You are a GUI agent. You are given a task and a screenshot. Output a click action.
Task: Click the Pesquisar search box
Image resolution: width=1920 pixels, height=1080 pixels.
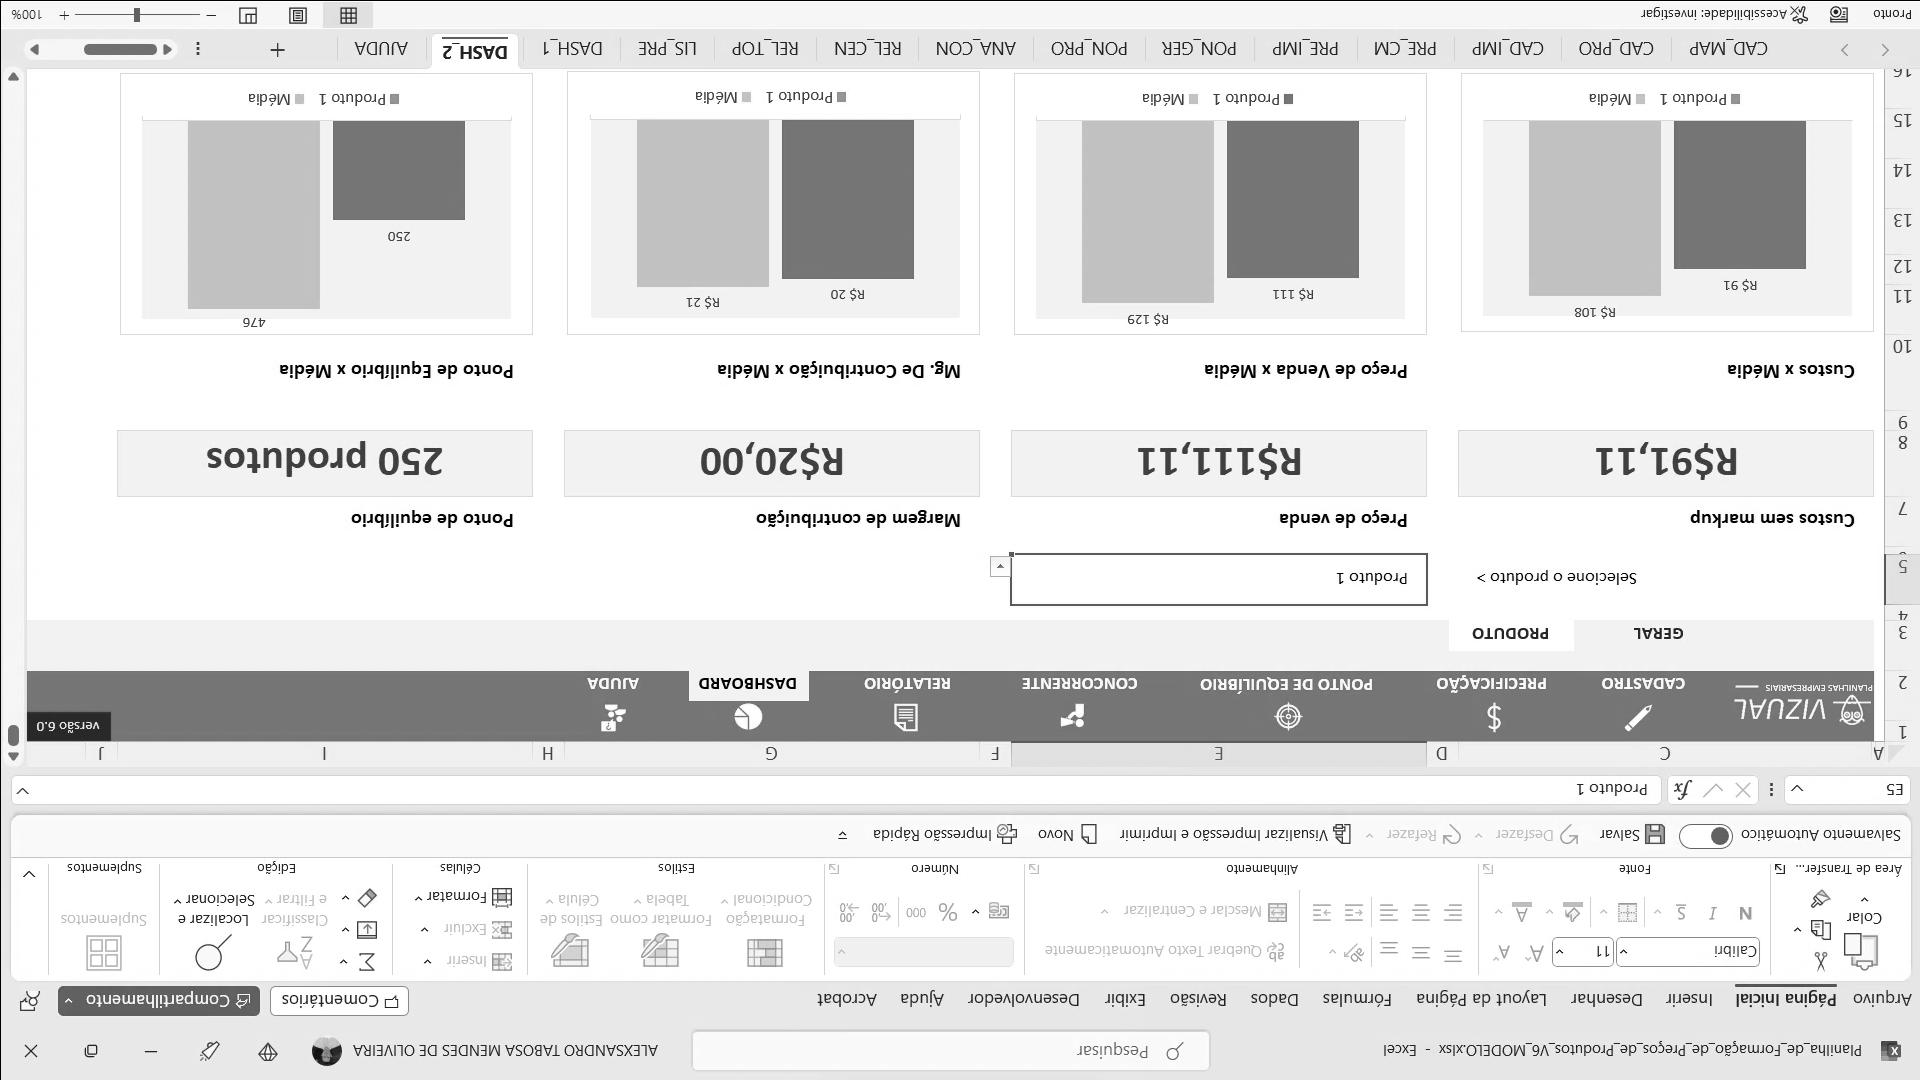pyautogui.click(x=950, y=1051)
